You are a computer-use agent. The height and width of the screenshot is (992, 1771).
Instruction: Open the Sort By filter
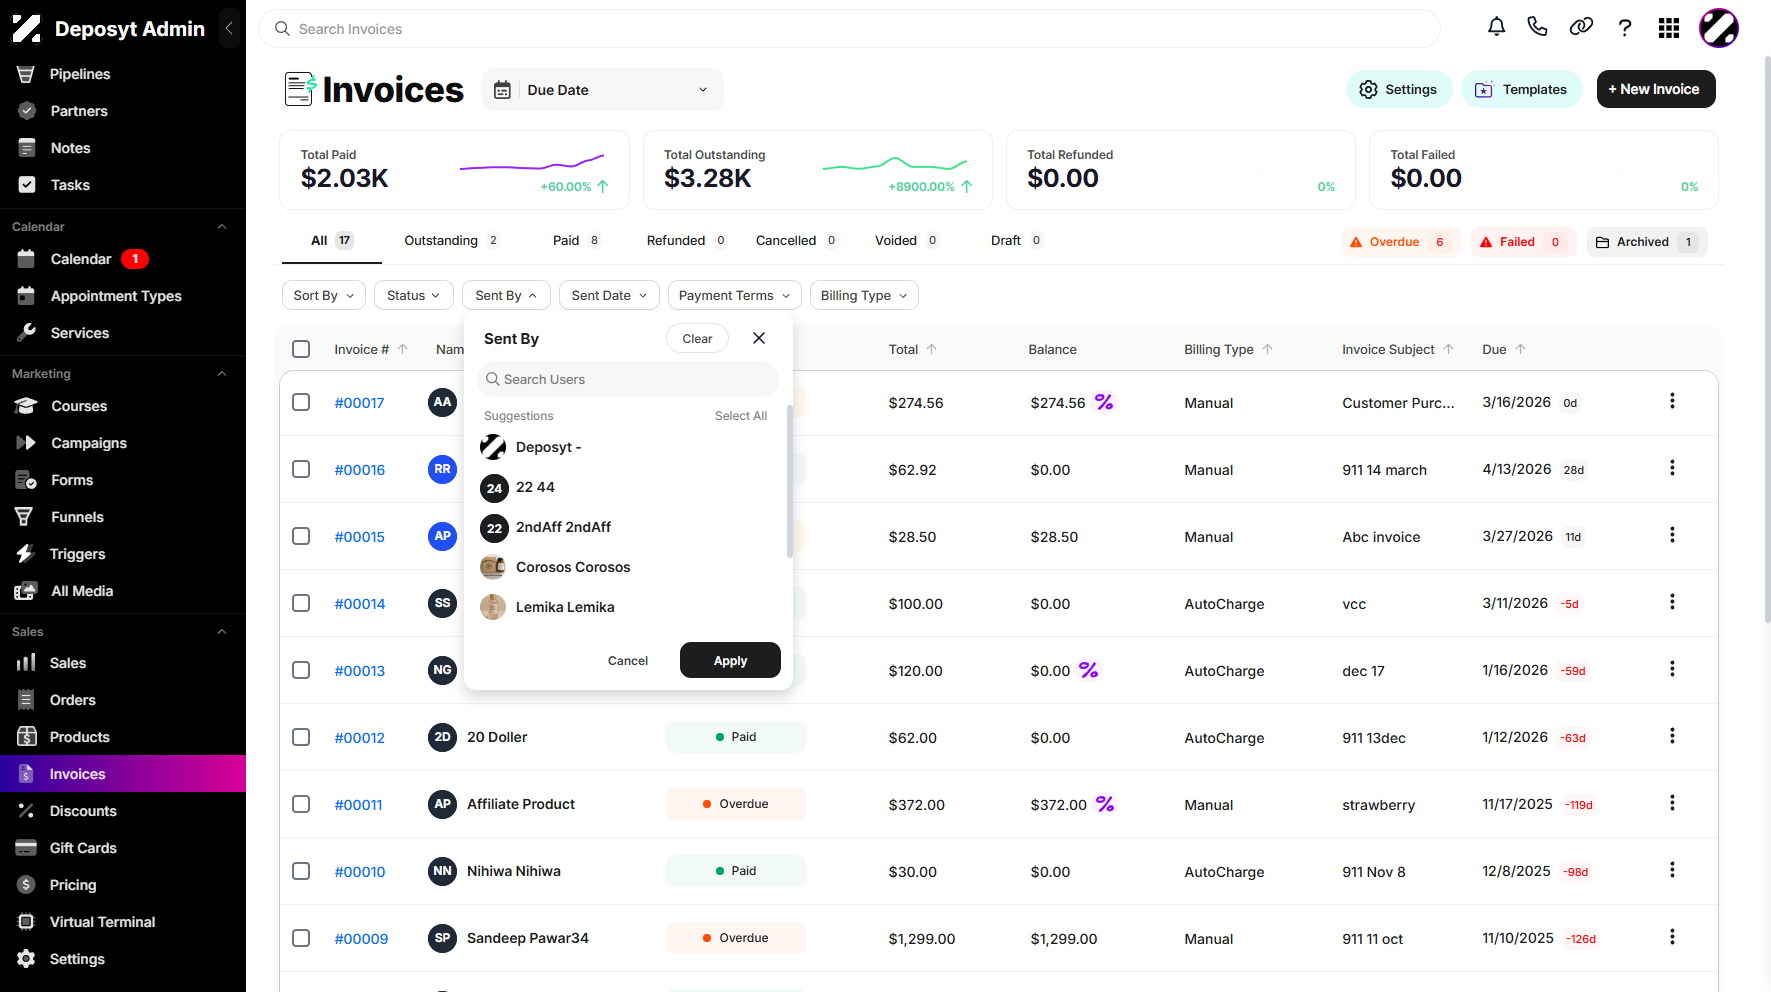point(324,295)
